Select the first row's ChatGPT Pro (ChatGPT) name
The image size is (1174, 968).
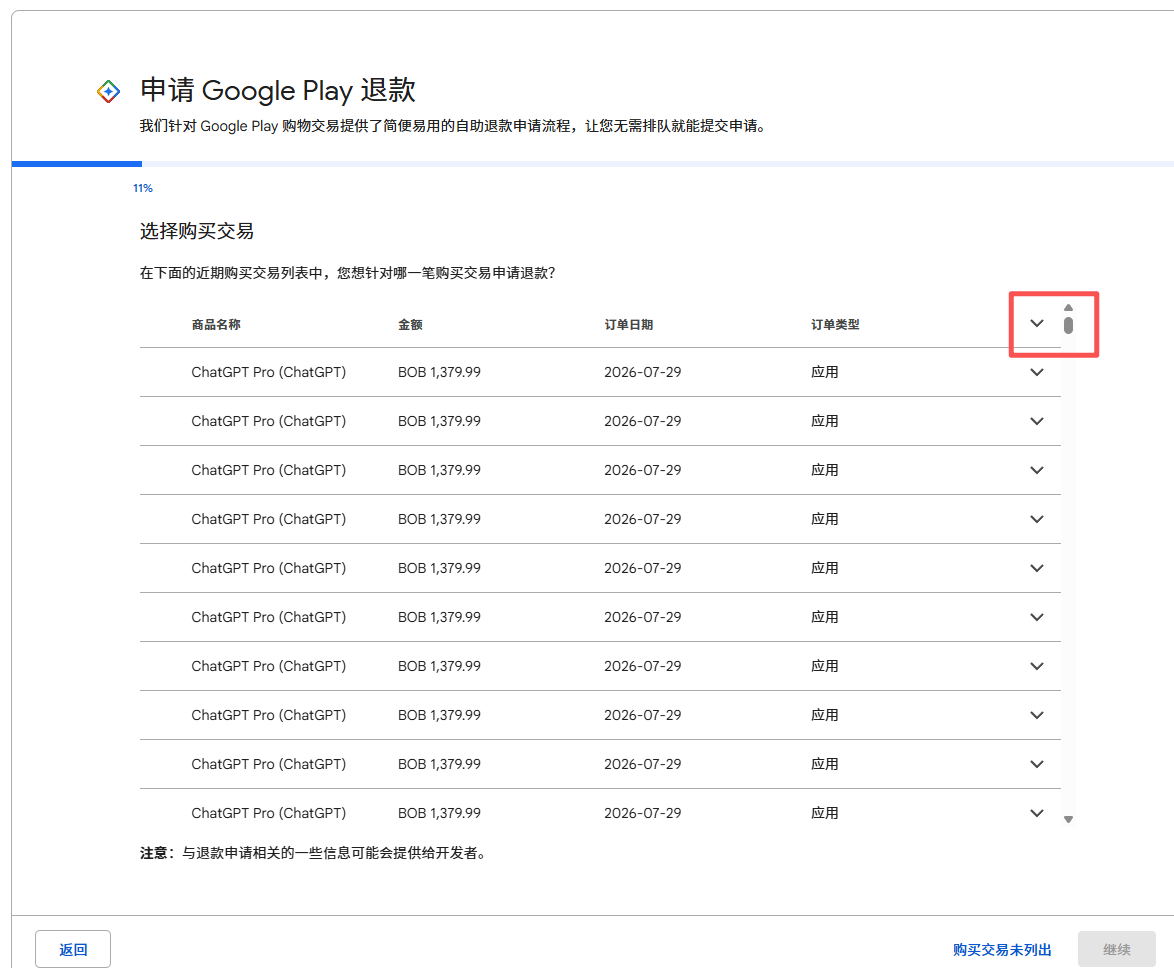pos(269,372)
